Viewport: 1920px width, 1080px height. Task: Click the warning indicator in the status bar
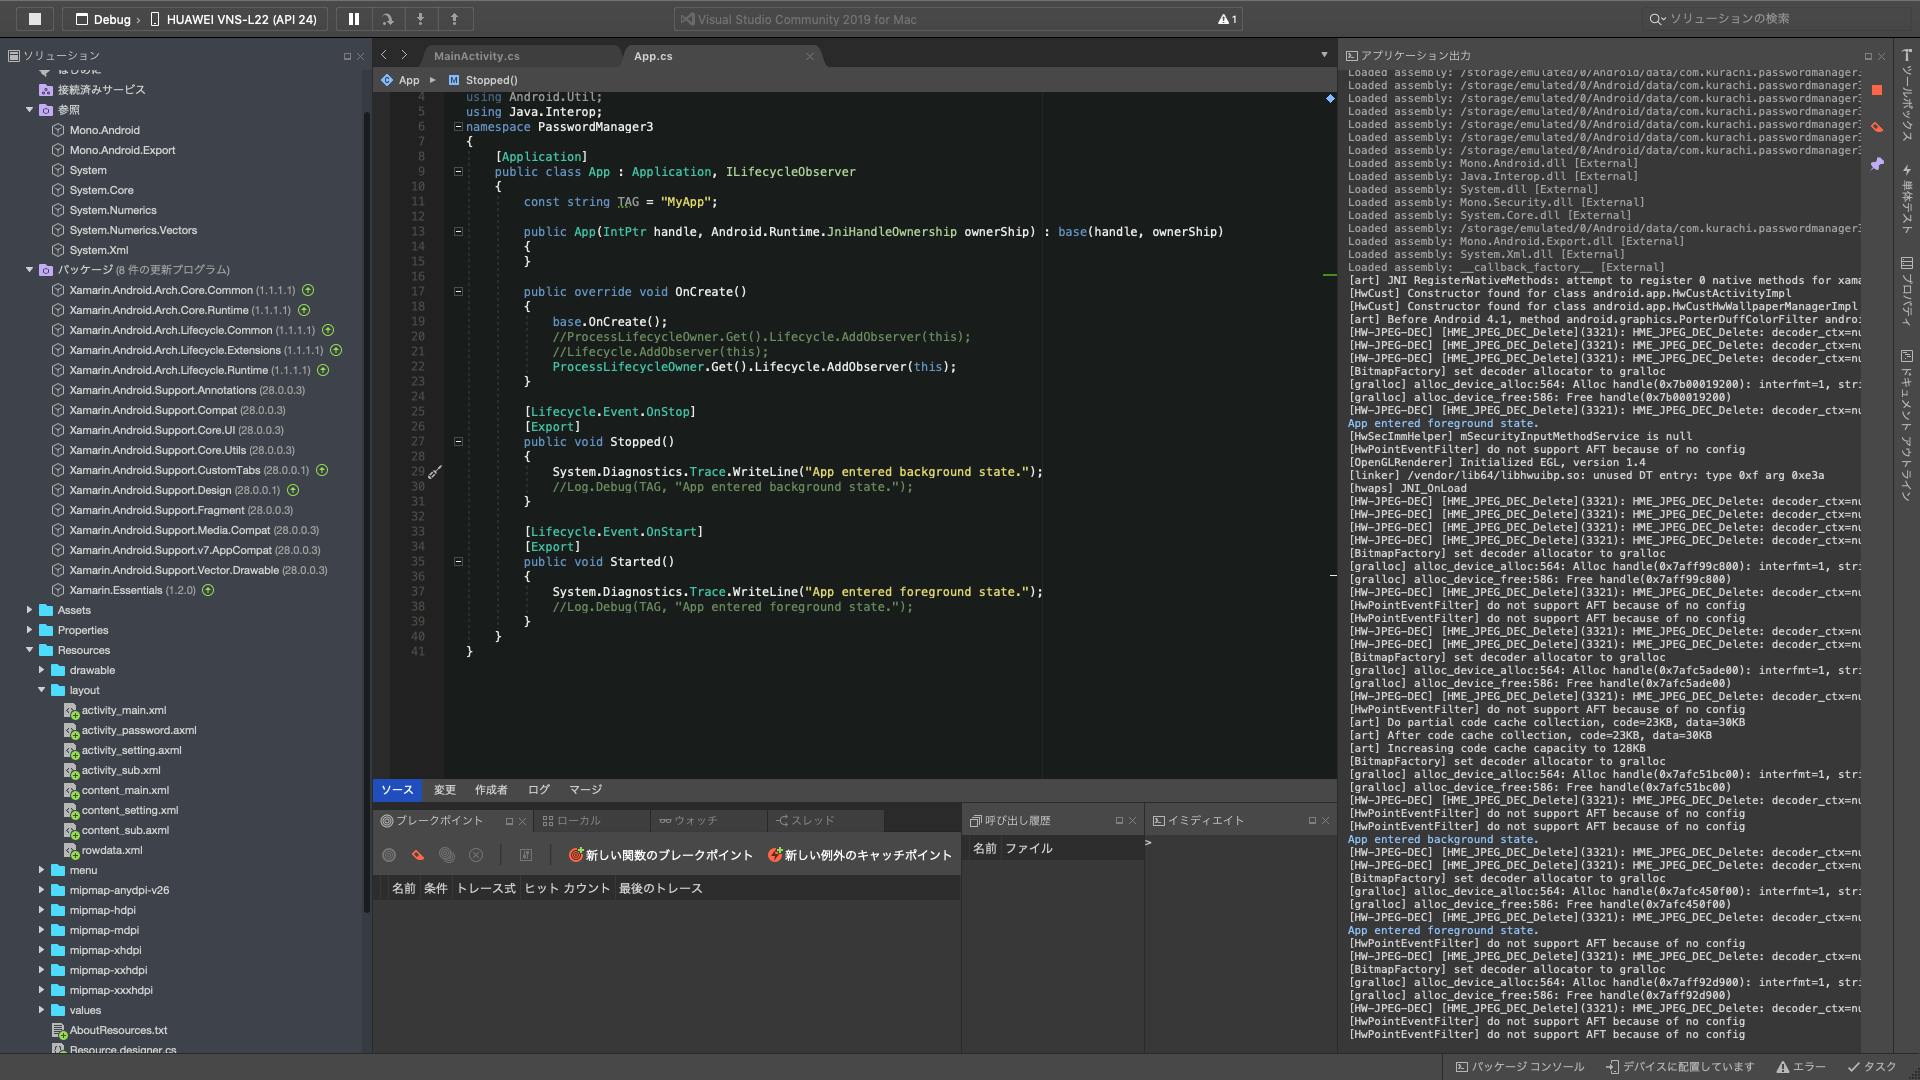click(1227, 19)
